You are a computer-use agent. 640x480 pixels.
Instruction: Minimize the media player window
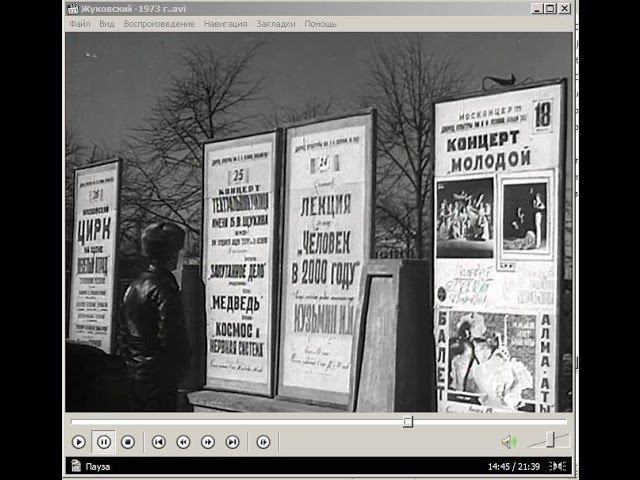click(537, 9)
